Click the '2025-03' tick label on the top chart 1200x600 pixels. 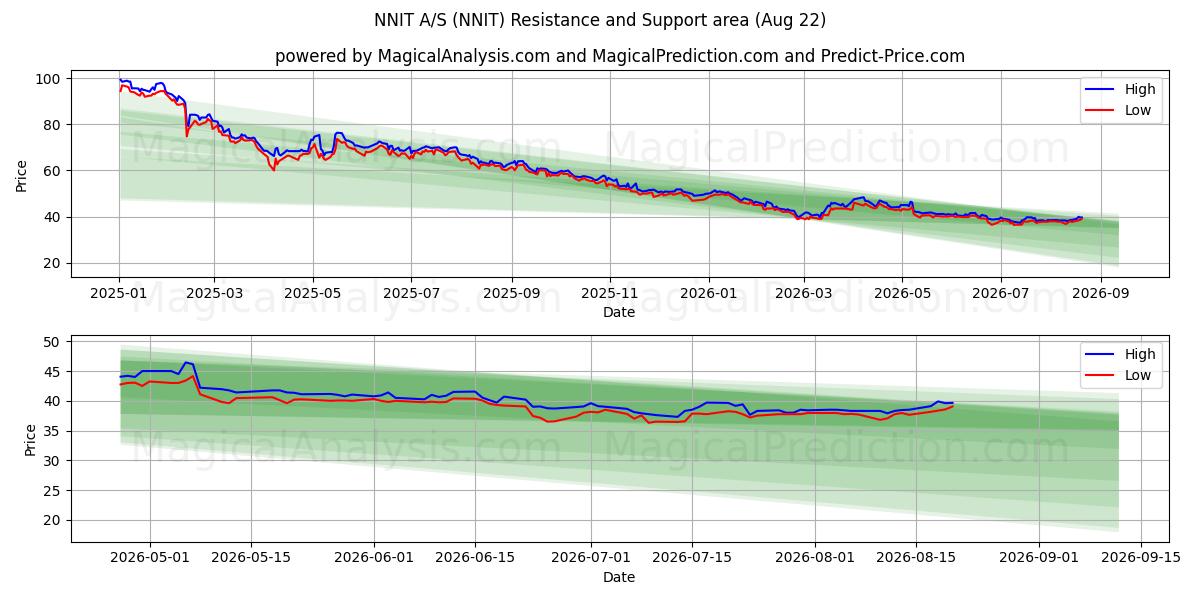(214, 294)
